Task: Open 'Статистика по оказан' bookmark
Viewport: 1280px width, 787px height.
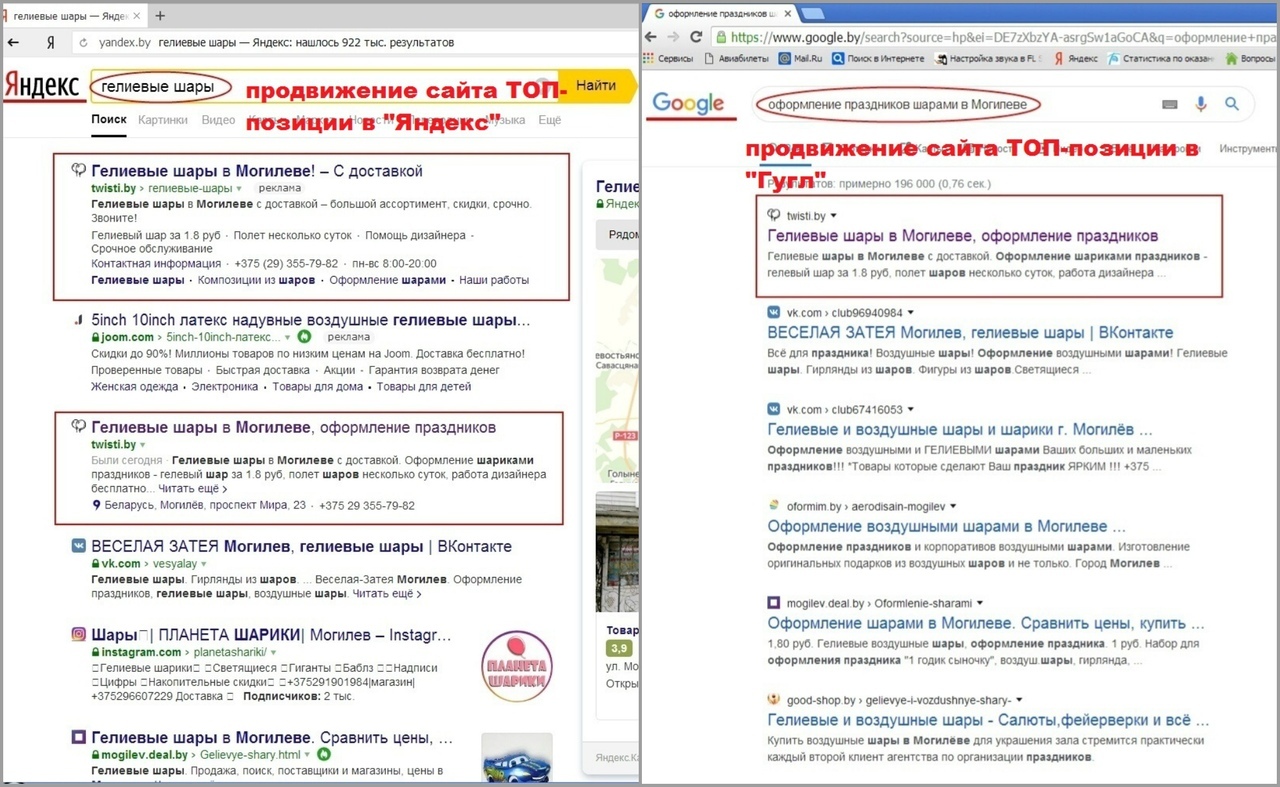Action: 1160,59
